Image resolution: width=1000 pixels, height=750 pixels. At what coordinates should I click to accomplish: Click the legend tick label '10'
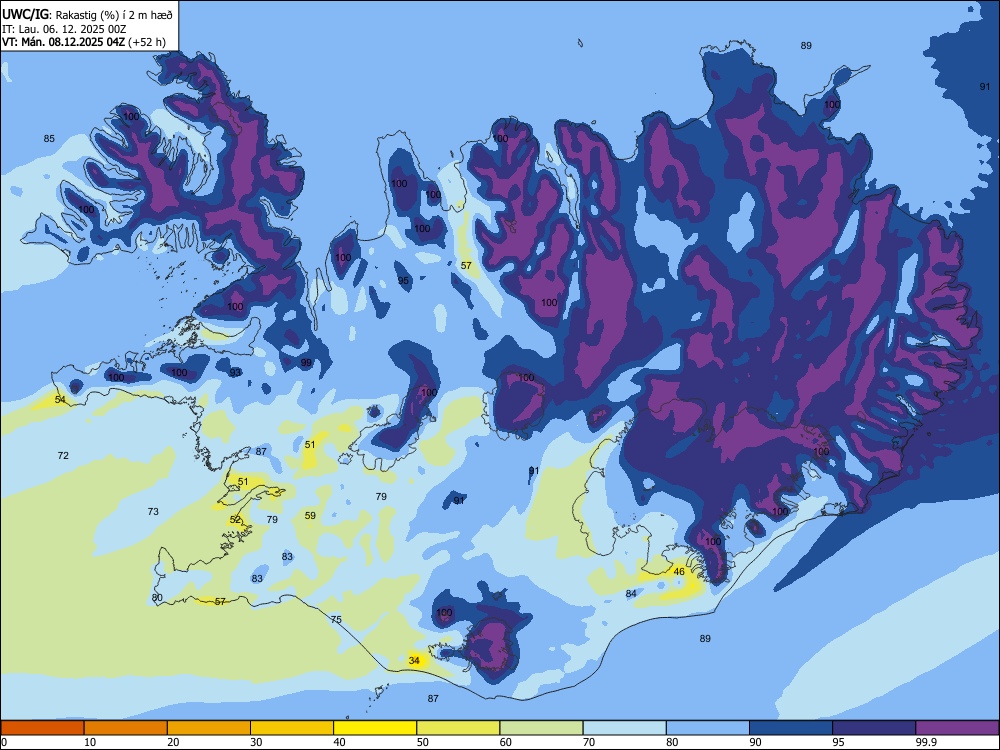(90, 742)
